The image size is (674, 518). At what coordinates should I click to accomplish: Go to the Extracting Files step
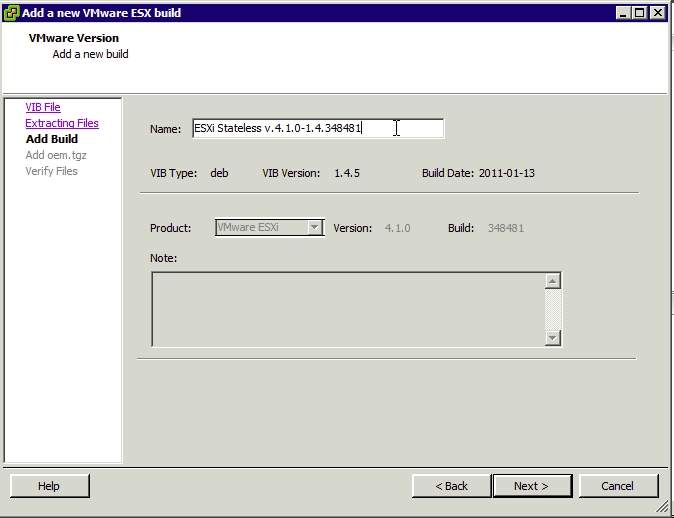coord(62,123)
